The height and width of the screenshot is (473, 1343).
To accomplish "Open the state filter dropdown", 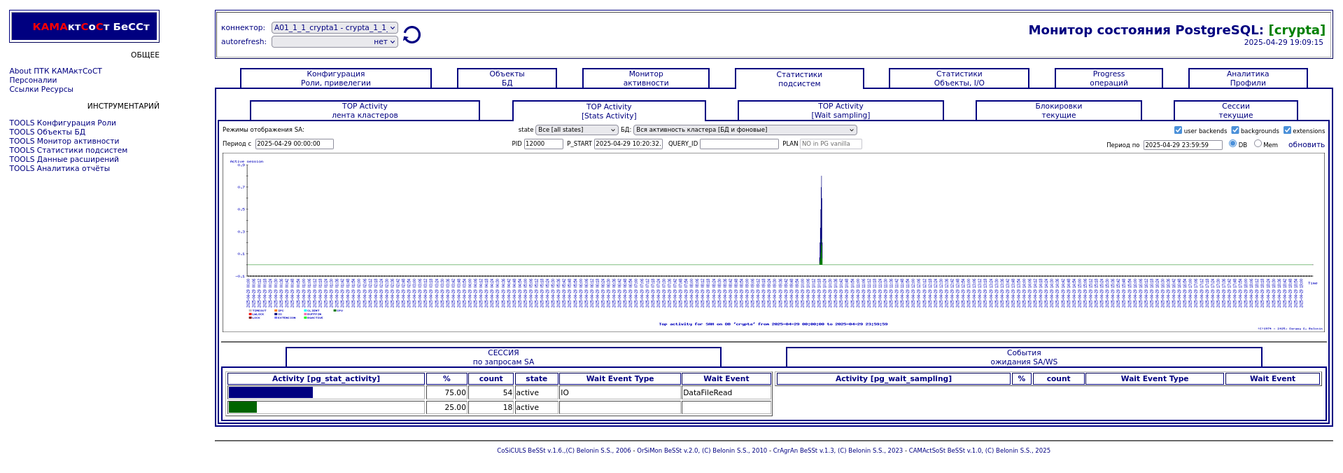I will click(577, 130).
